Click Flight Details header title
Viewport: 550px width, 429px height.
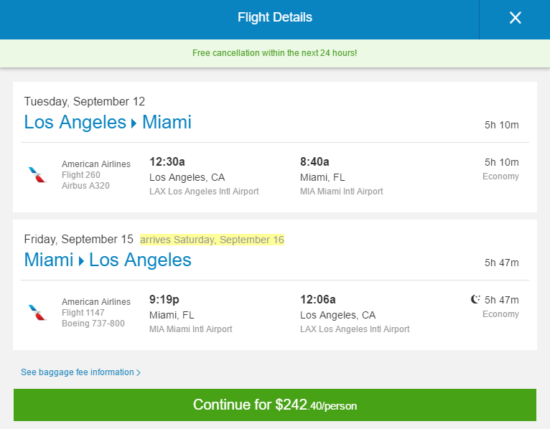(x=275, y=17)
